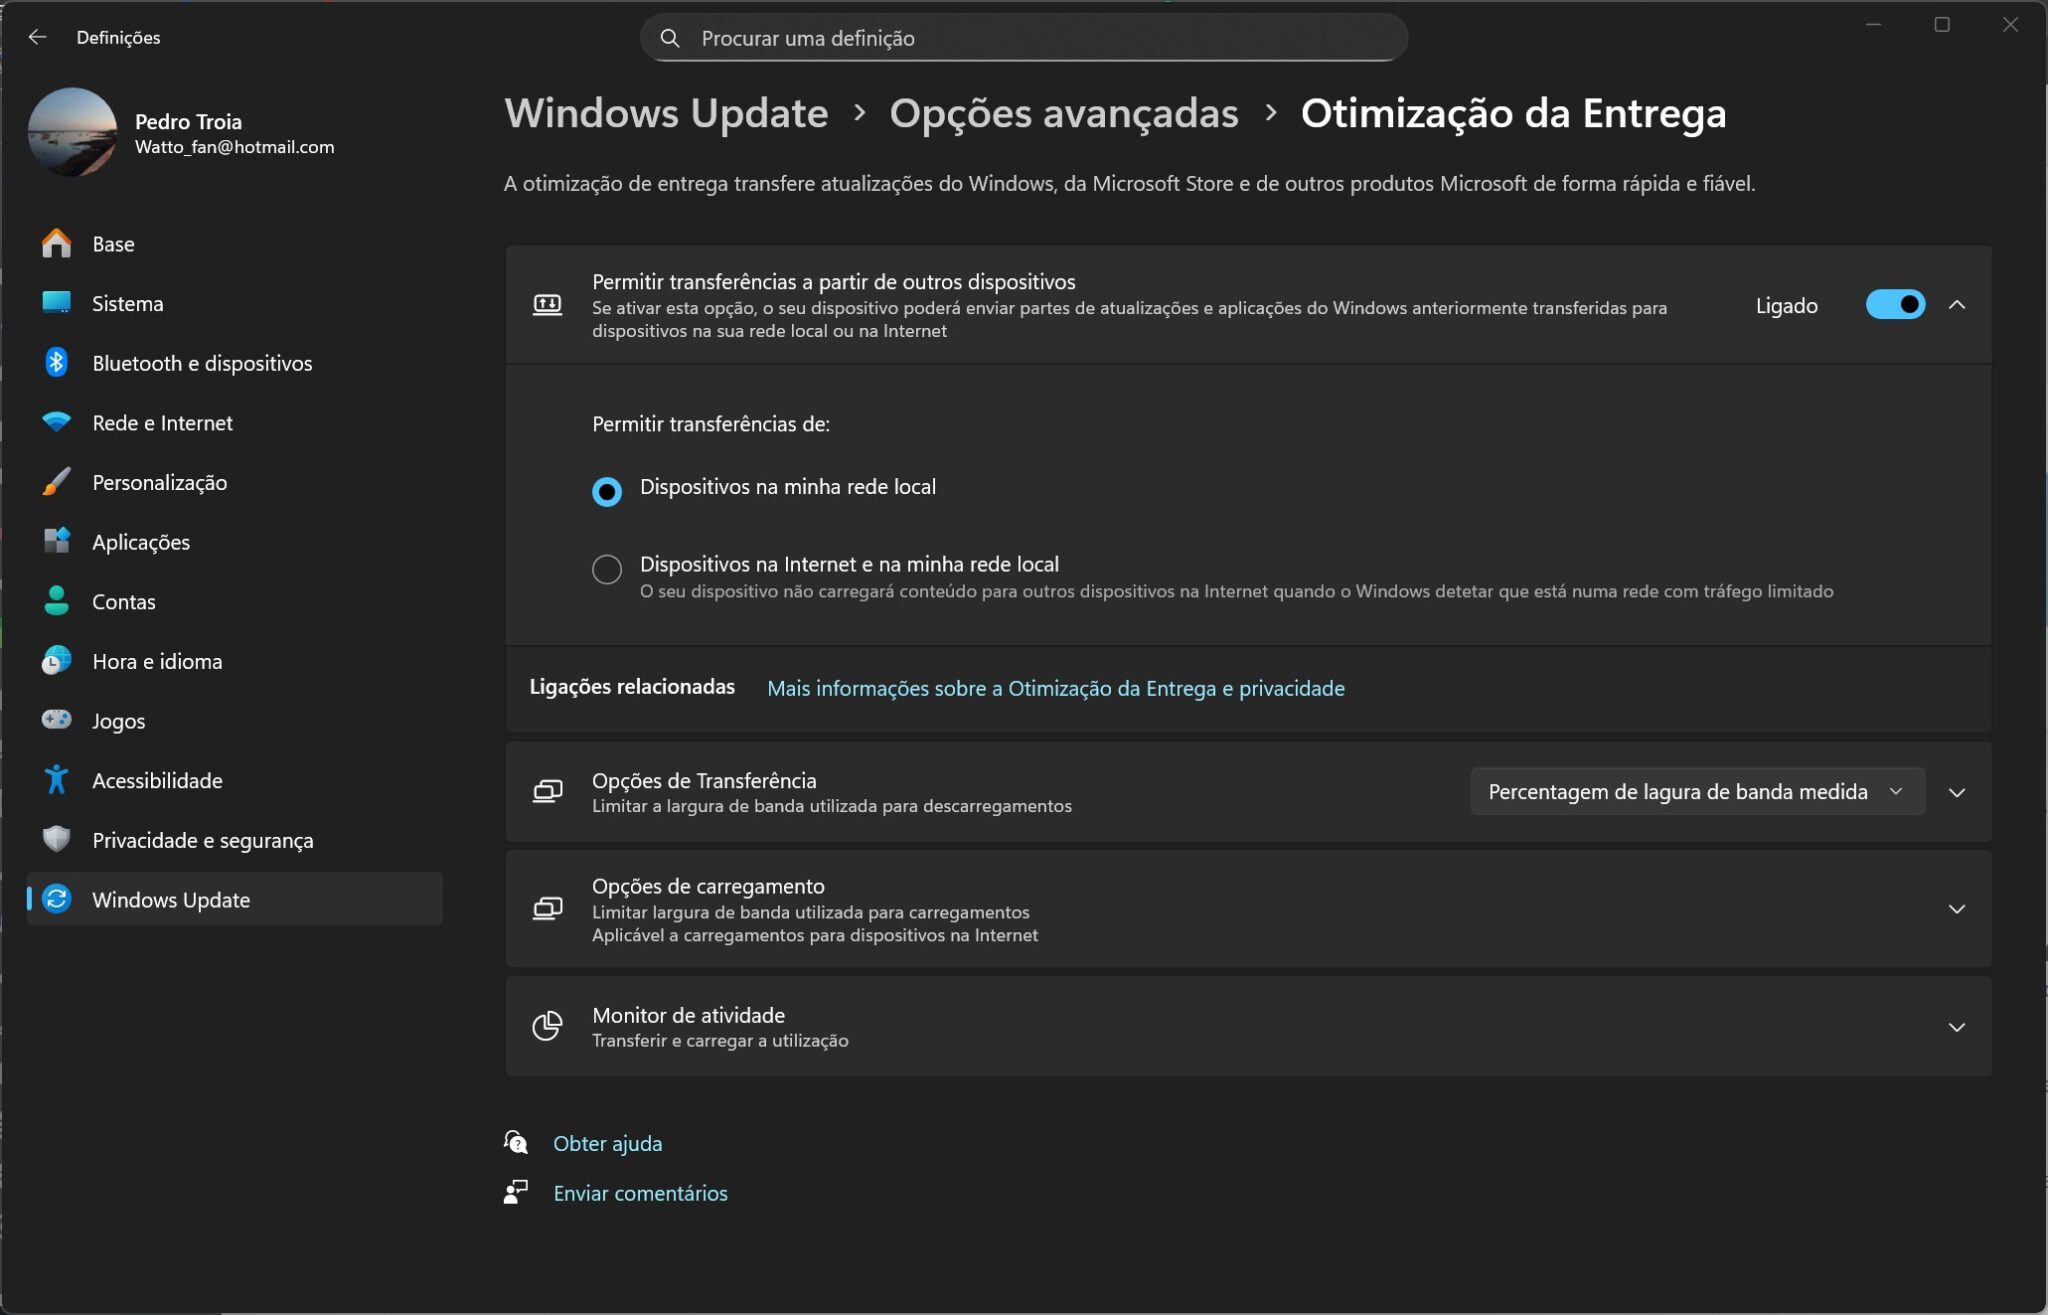The width and height of the screenshot is (2048, 1315).
Task: Click the Acessibilidade figure icon
Action: coord(56,780)
